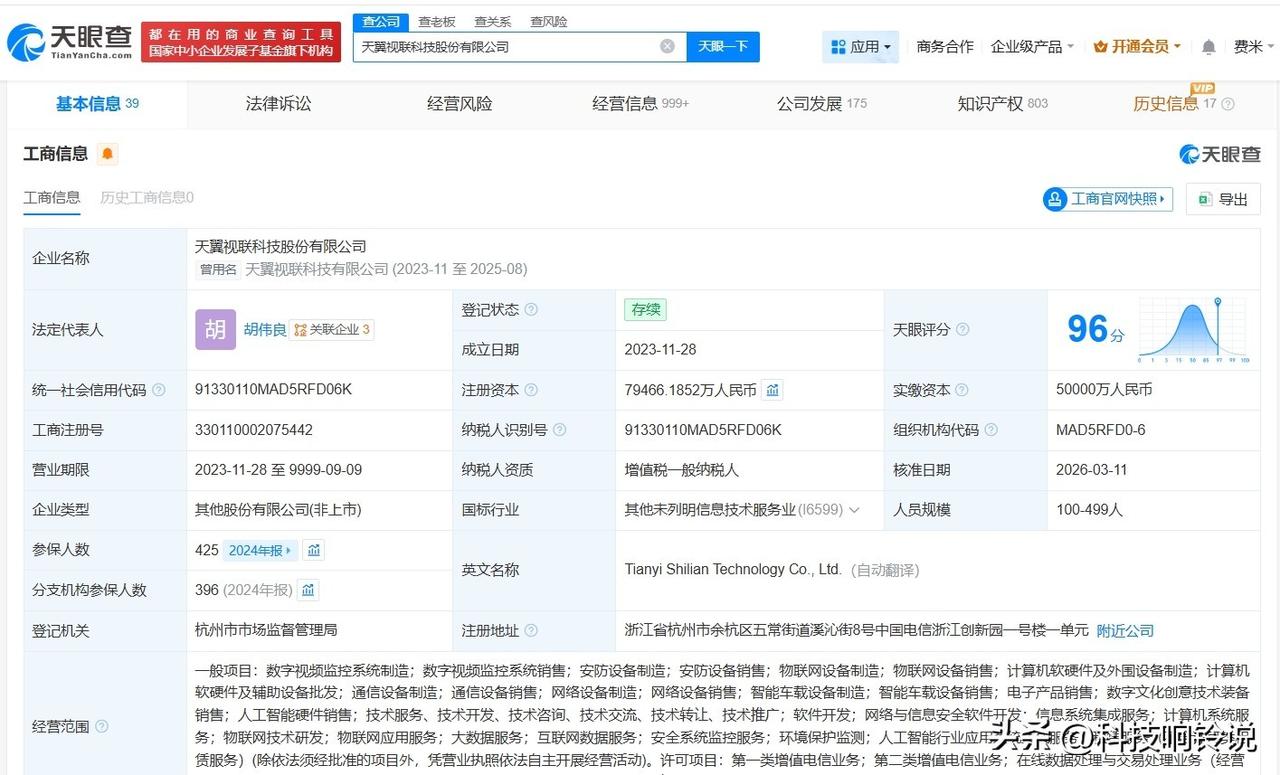Open chart icon next to 注册资本 amount
1280x775 pixels.
click(x=773, y=390)
